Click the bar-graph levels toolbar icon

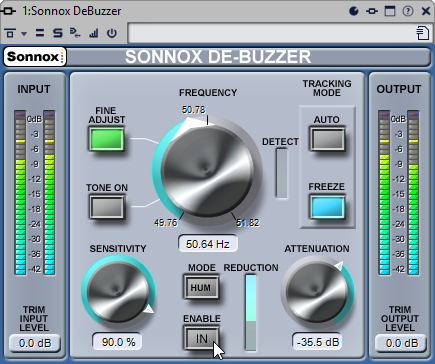point(94,33)
